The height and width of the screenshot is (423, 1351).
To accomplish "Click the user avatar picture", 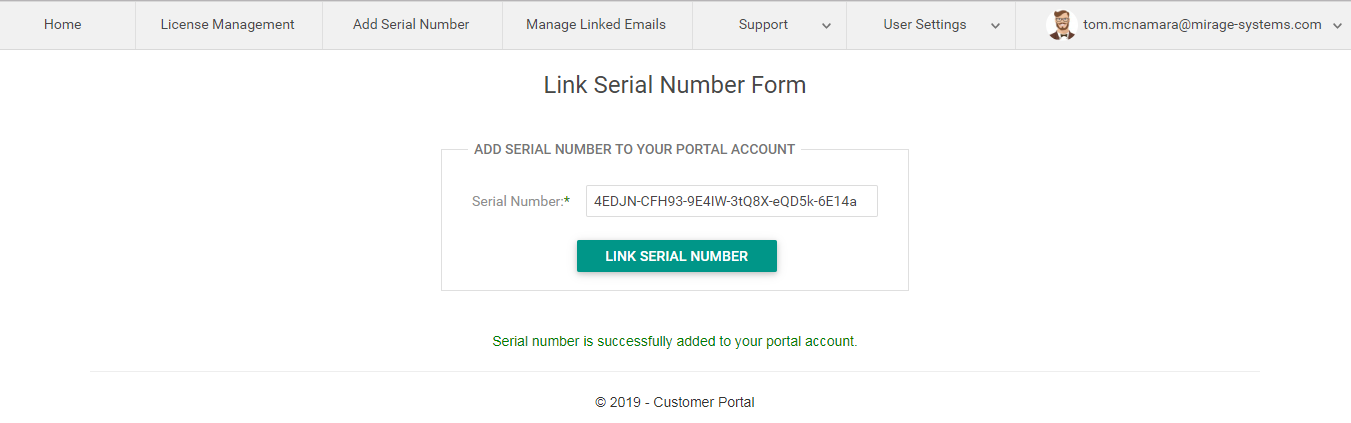I will [x=1061, y=25].
